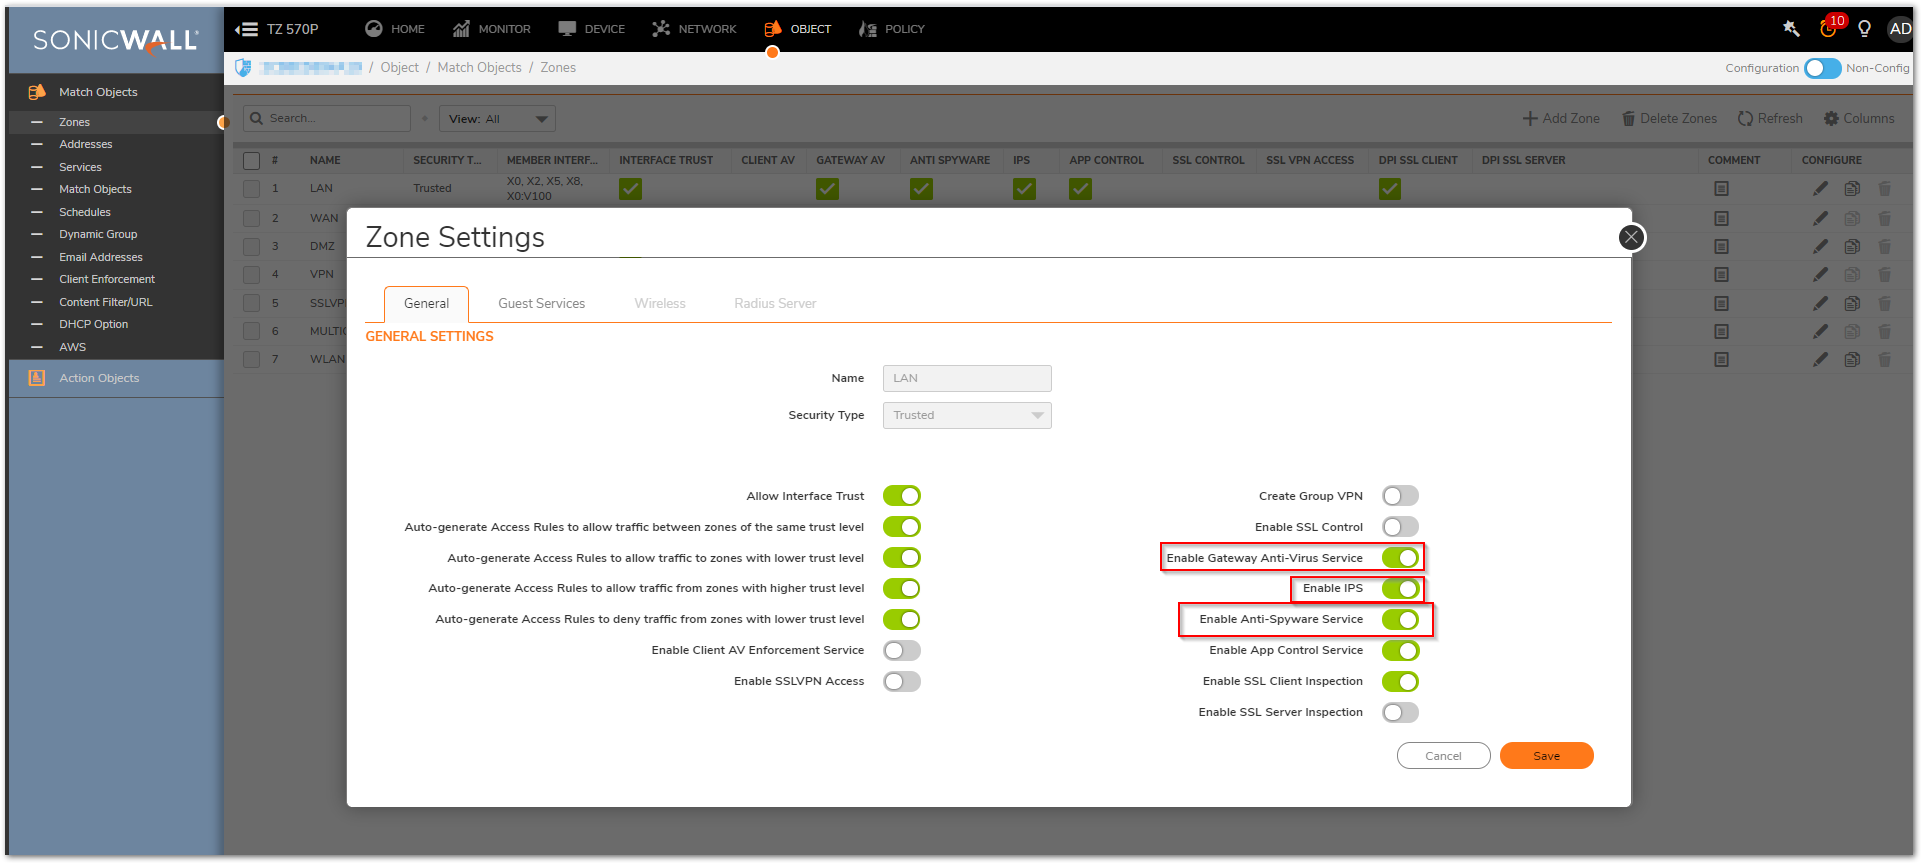Toggle Enable SSL Client Inspection switch
The width and height of the screenshot is (1922, 864).
click(1400, 682)
